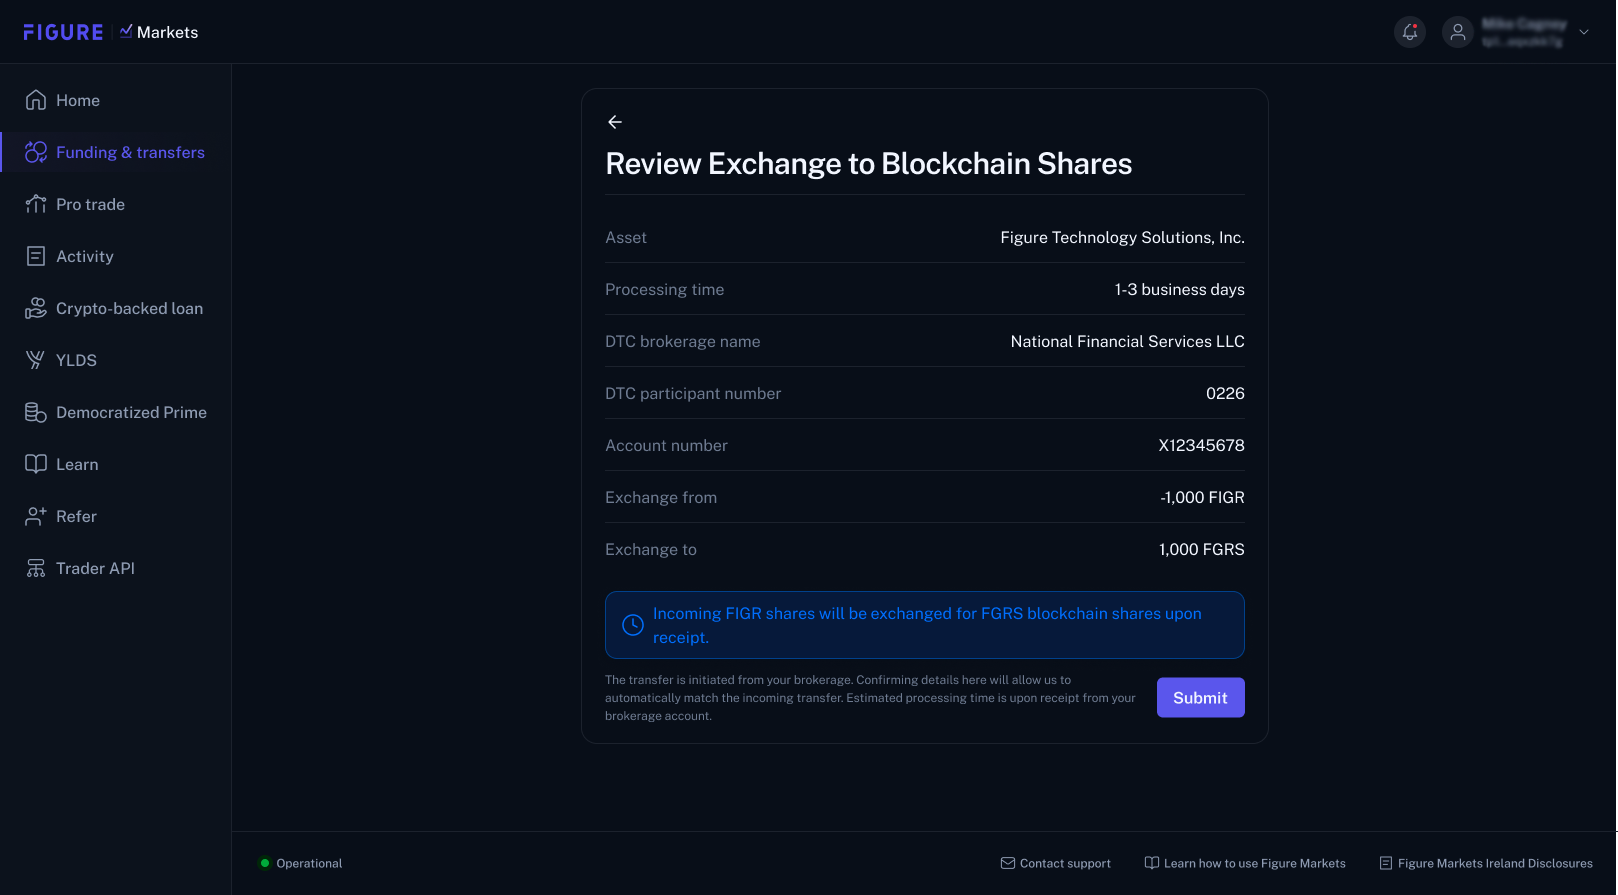Go back using the back arrow
The width and height of the screenshot is (1618, 895).
pos(615,122)
